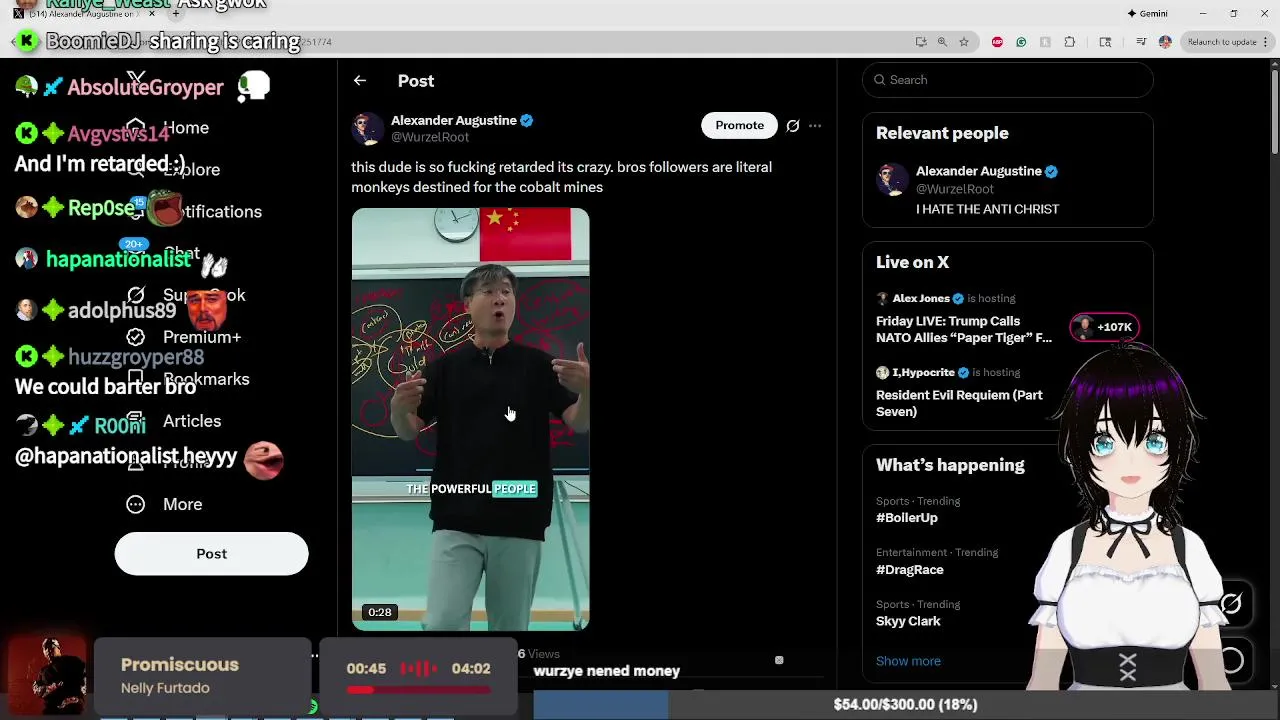Open the Grammarly extension icon
1280x720 pixels.
coord(1021,42)
